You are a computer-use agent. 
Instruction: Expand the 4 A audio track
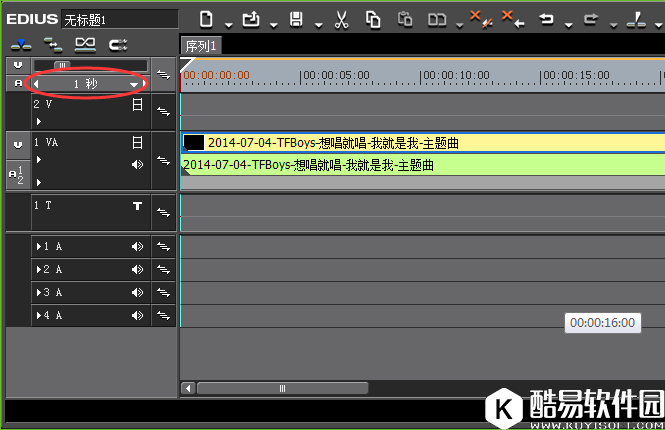39,316
